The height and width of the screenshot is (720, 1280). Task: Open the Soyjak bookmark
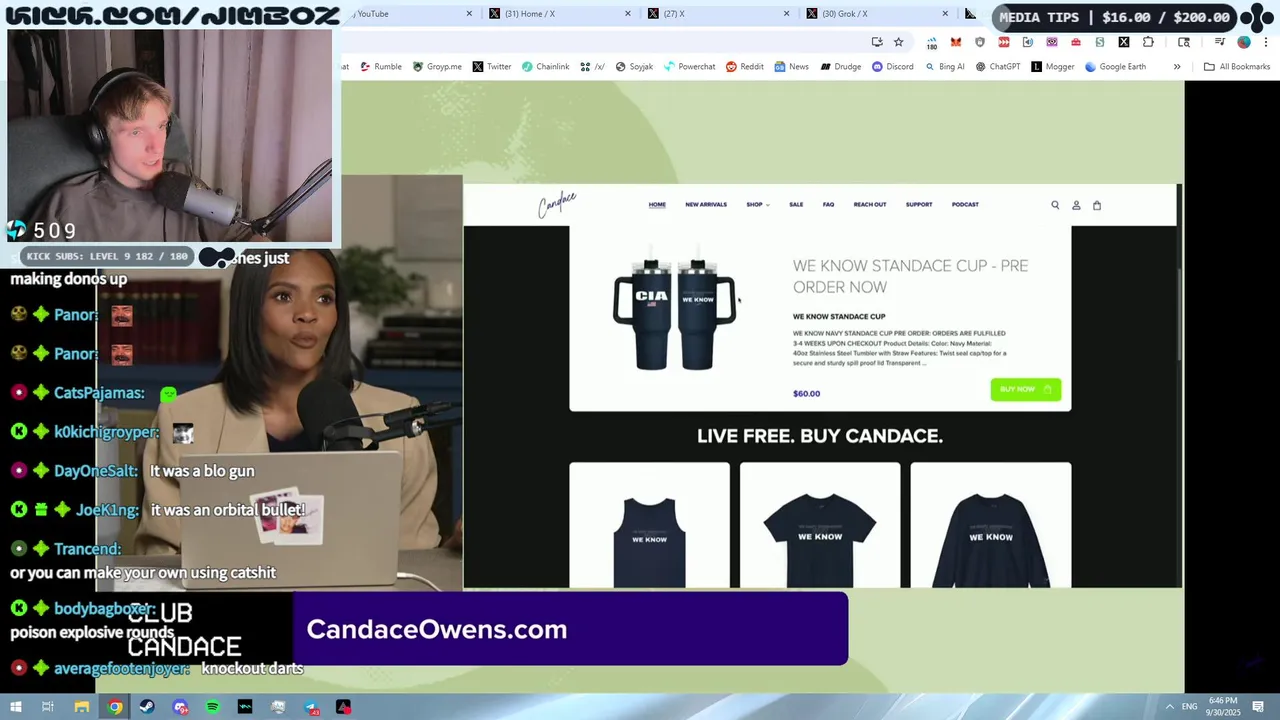click(x=634, y=67)
